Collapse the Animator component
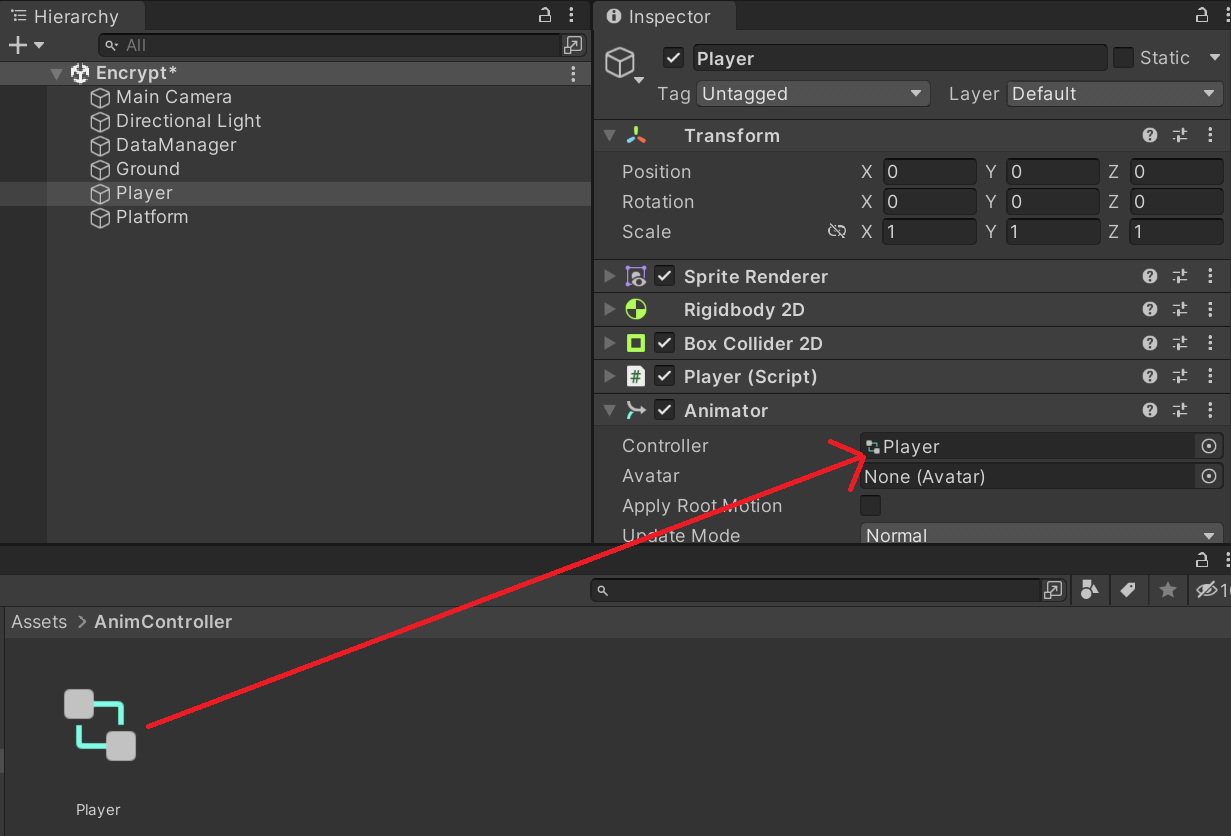Screen dimensions: 1231x836 609,410
